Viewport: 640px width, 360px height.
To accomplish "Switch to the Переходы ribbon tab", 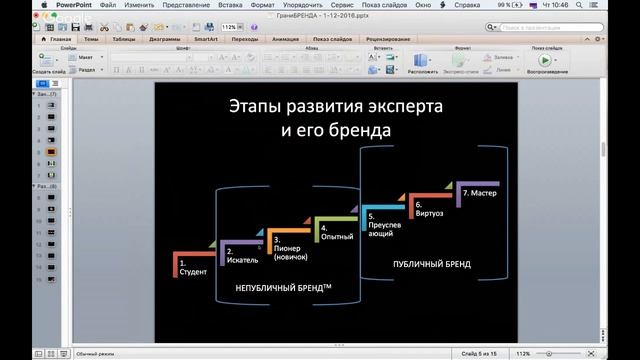I will [x=245, y=39].
